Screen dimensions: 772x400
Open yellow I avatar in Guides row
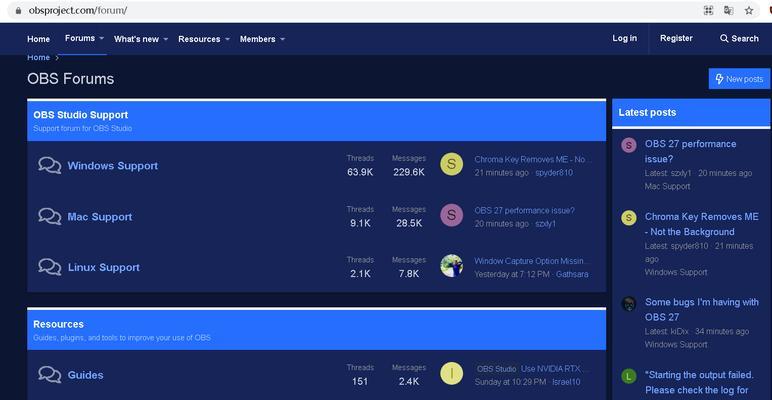[x=451, y=374]
